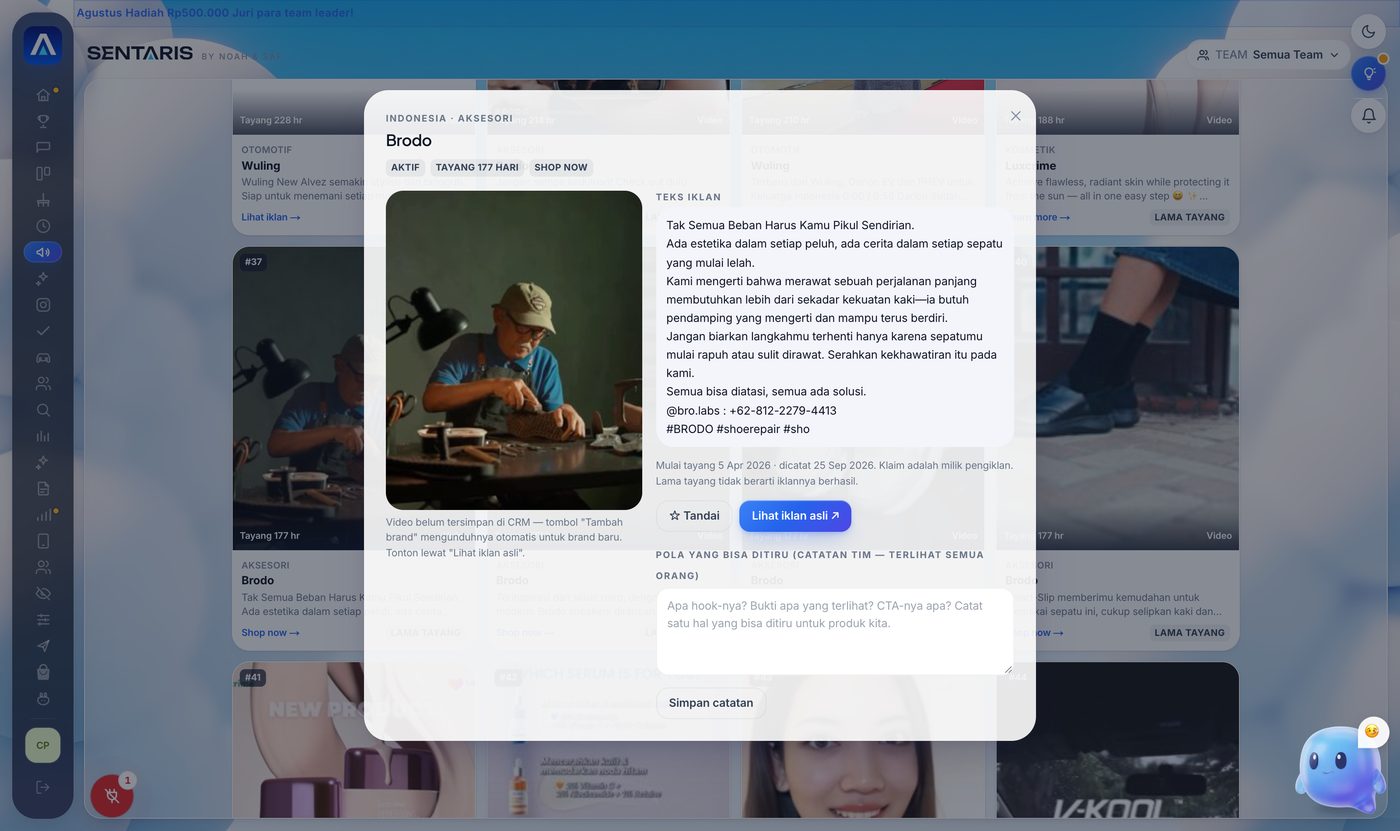Open the chat message icon in sidebar
This screenshot has width=1400, height=831.
[x=43, y=147]
